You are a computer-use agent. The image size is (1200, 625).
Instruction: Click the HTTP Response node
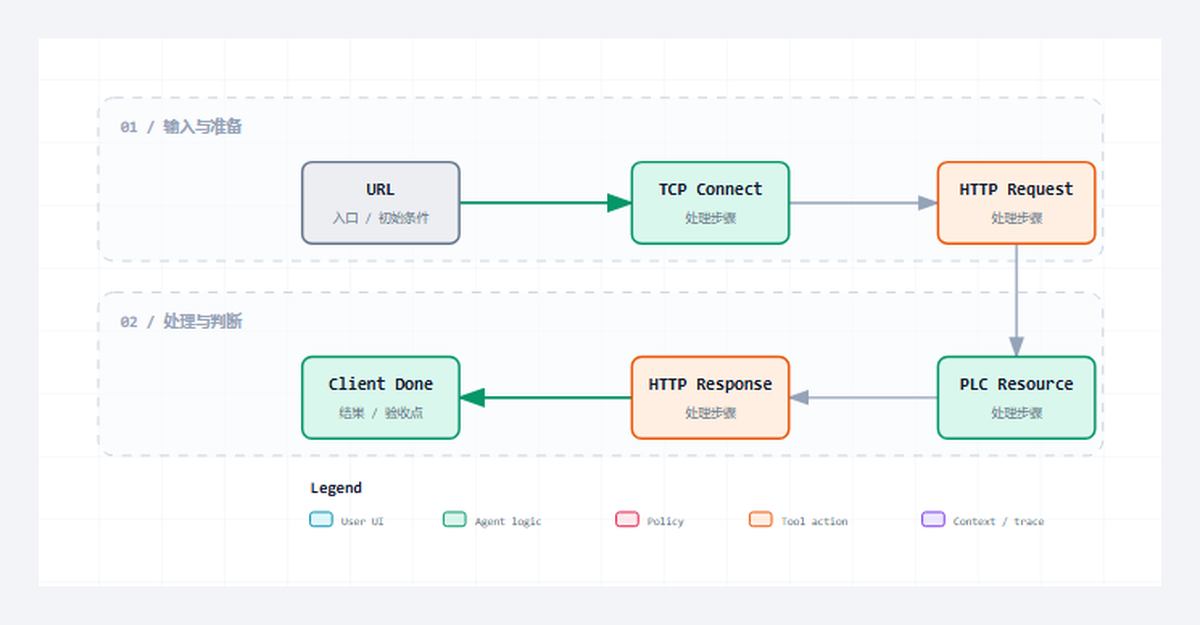pyautogui.click(x=710, y=398)
